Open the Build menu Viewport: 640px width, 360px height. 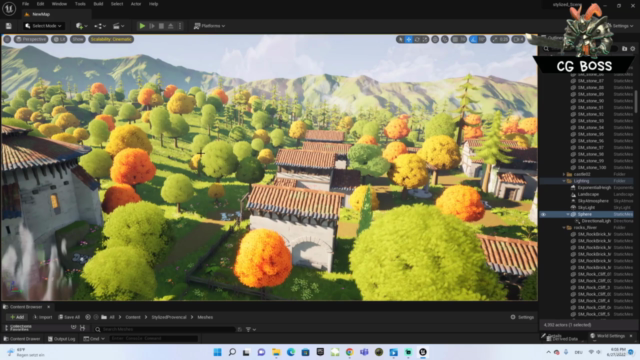(x=98, y=4)
